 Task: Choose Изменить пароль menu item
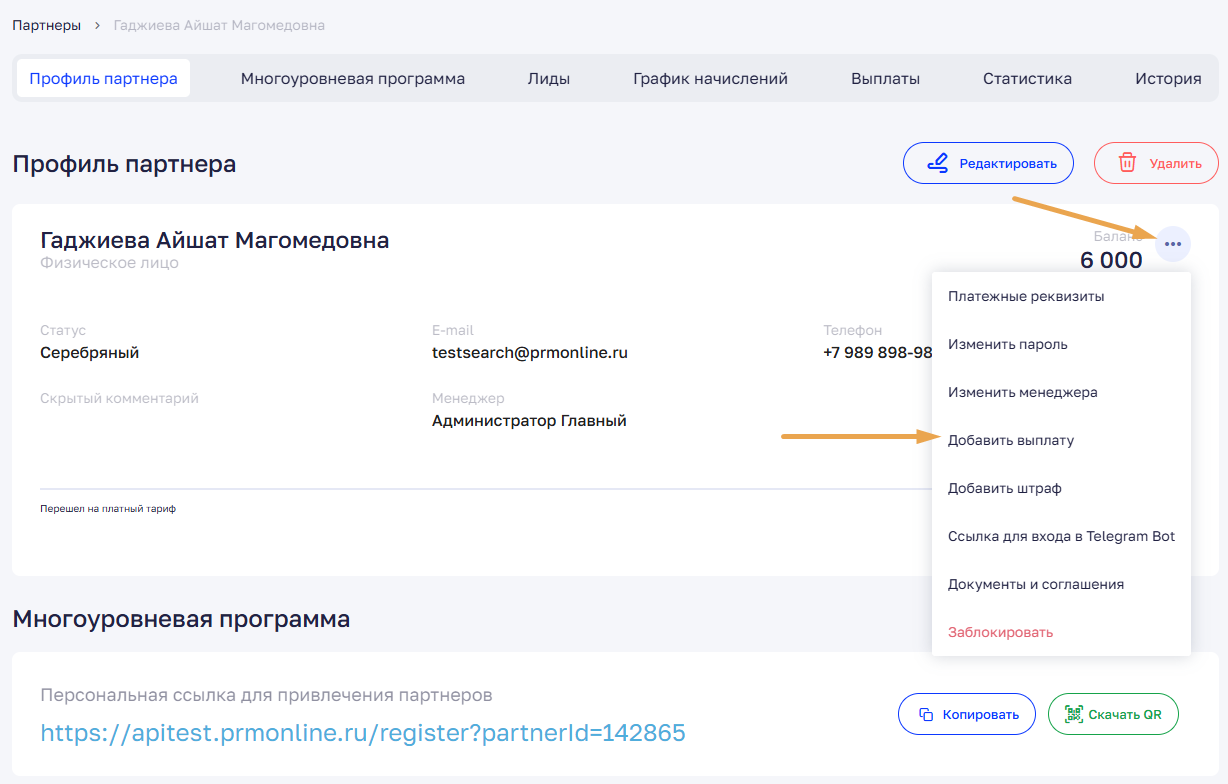(x=1008, y=344)
